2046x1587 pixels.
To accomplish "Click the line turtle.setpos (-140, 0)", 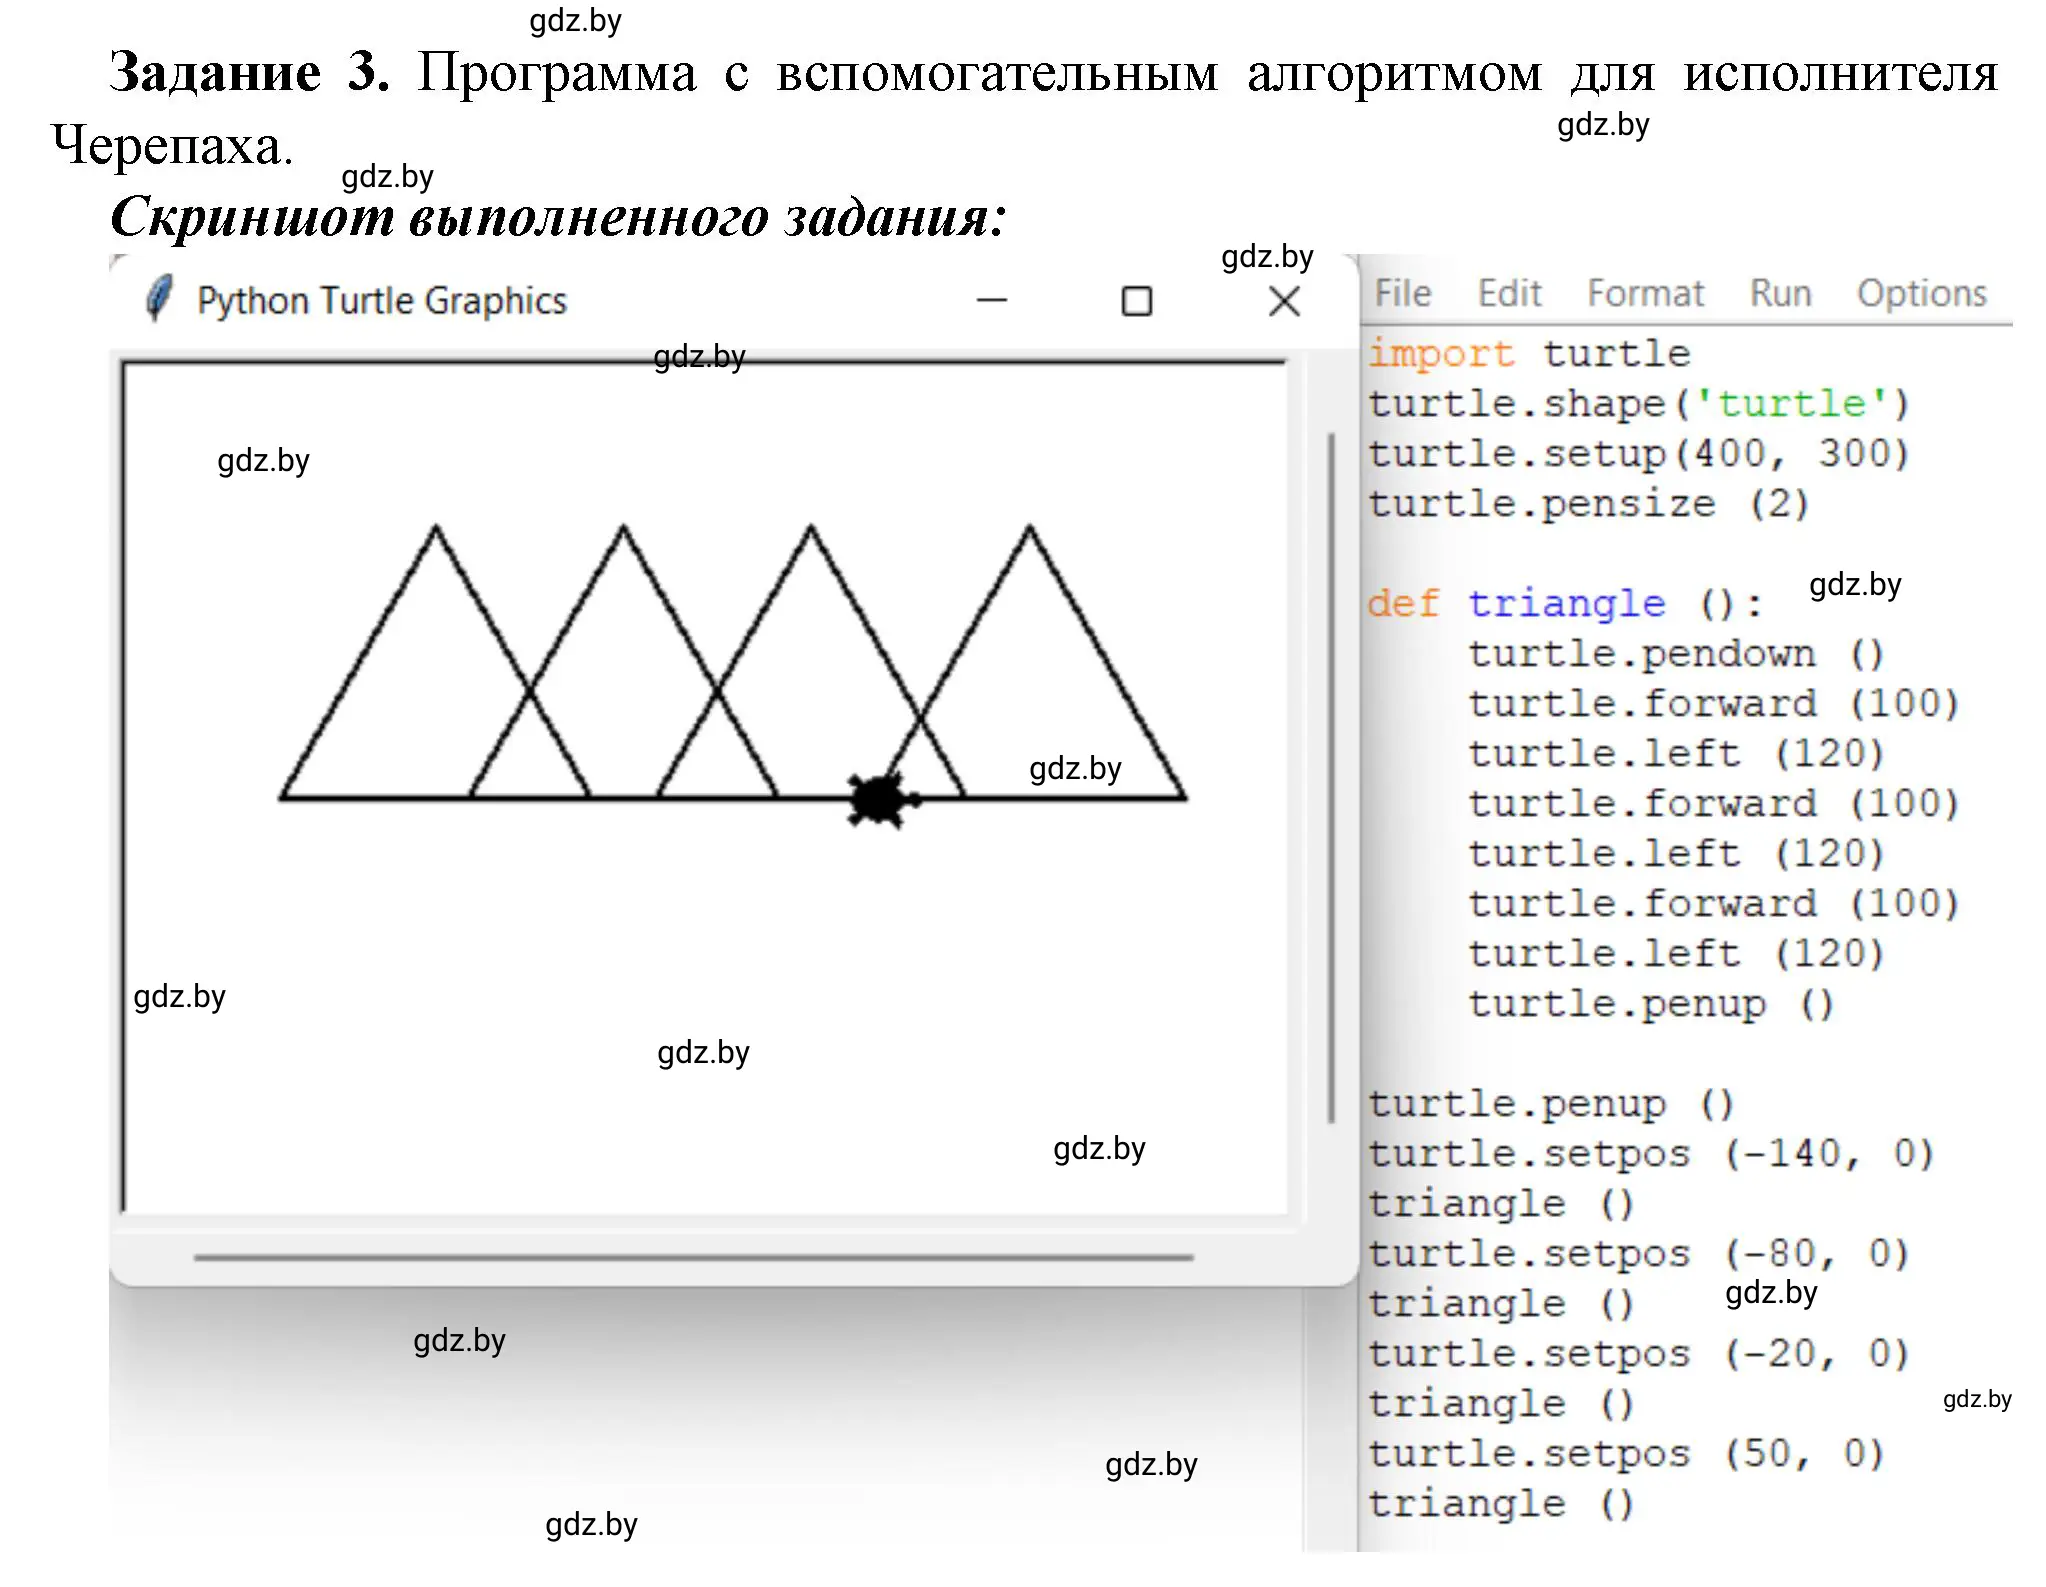I will tap(1651, 1154).
